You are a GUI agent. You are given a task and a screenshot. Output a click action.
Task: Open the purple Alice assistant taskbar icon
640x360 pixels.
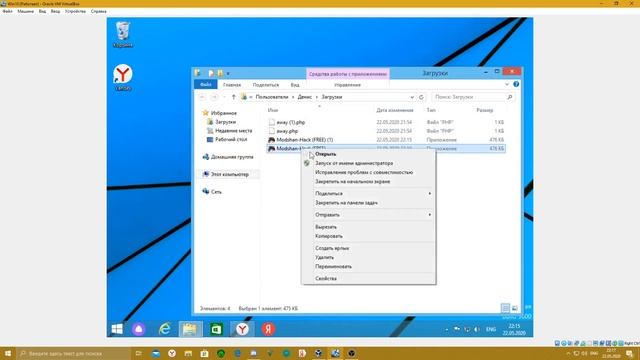138,329
